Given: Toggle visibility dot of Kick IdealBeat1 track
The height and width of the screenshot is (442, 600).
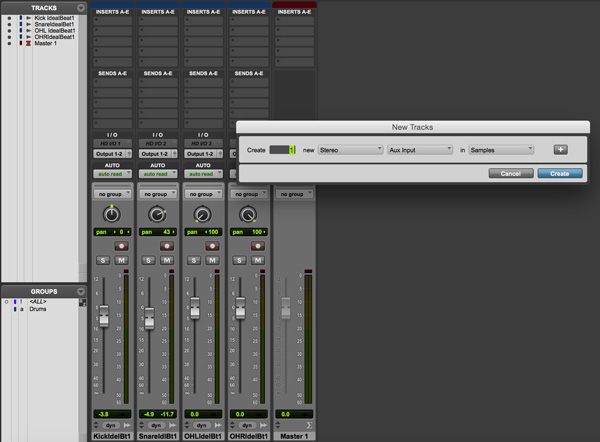Looking at the screenshot, I should pos(9,18).
